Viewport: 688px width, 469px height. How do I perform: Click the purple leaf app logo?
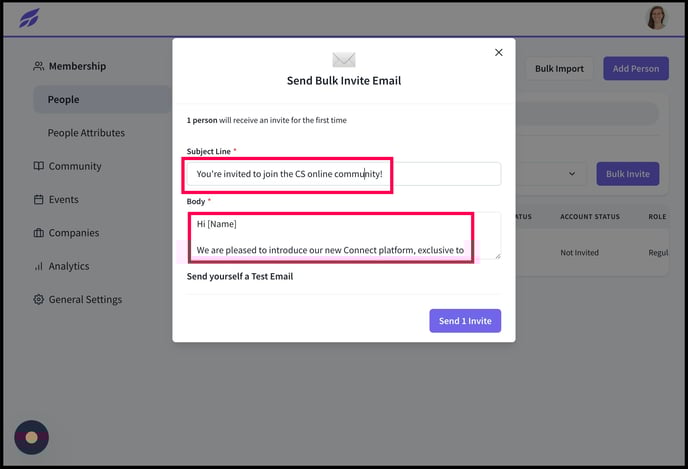[29, 18]
